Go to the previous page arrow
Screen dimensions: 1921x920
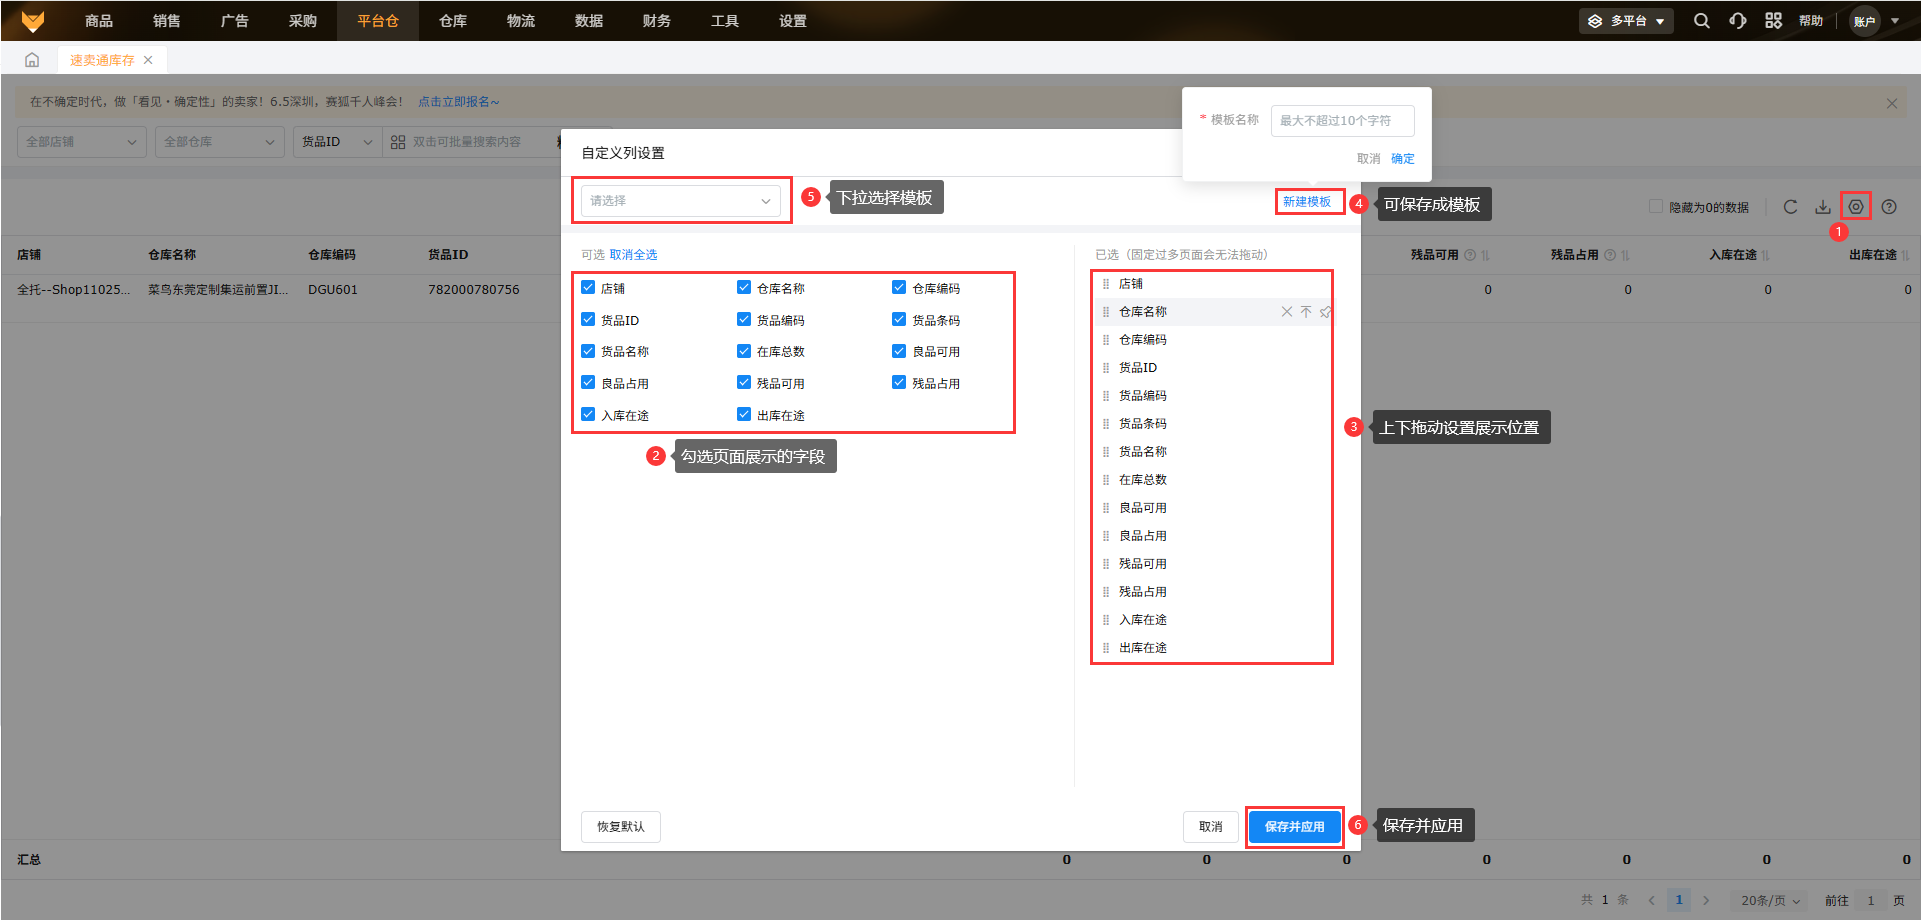[1651, 900]
